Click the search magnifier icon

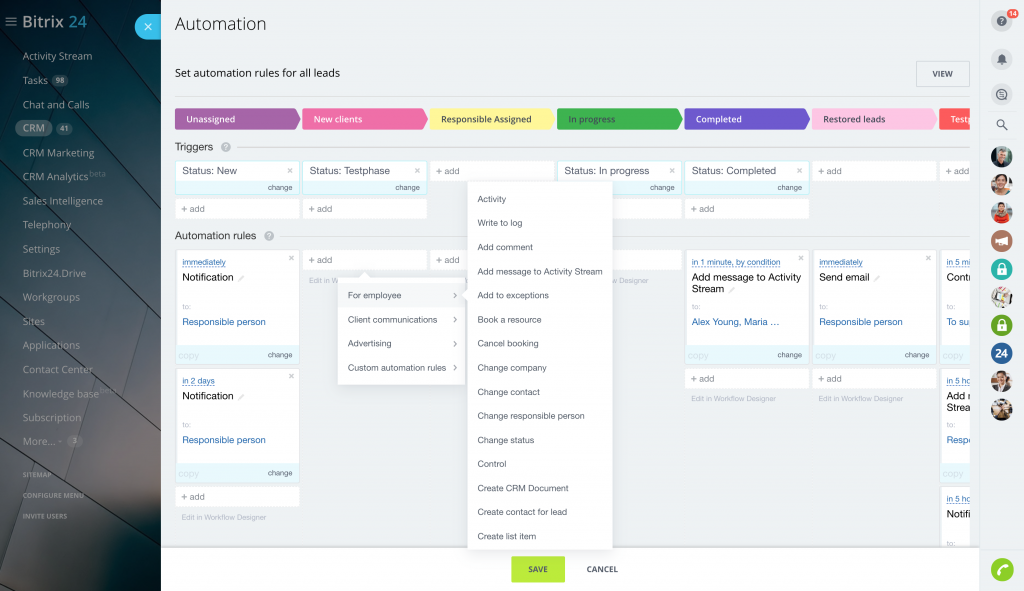click(x=1001, y=125)
